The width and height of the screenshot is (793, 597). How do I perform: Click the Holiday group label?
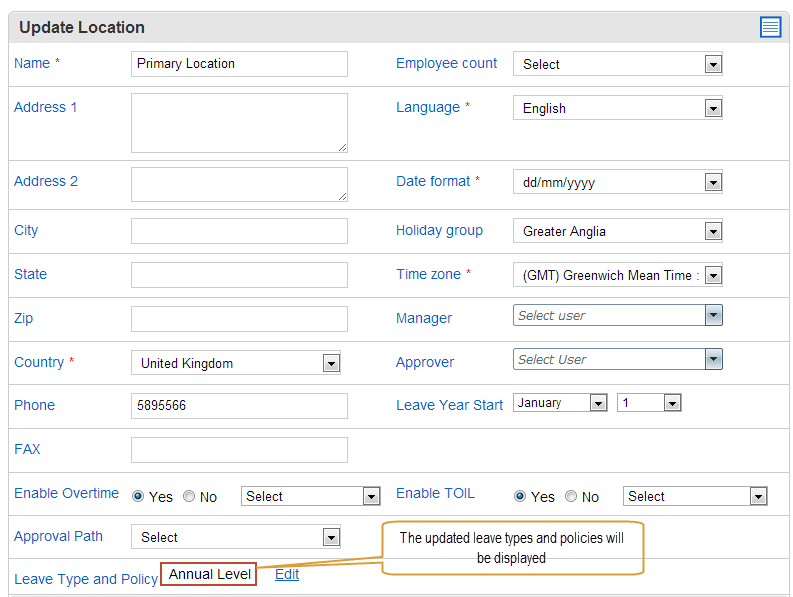[439, 231]
